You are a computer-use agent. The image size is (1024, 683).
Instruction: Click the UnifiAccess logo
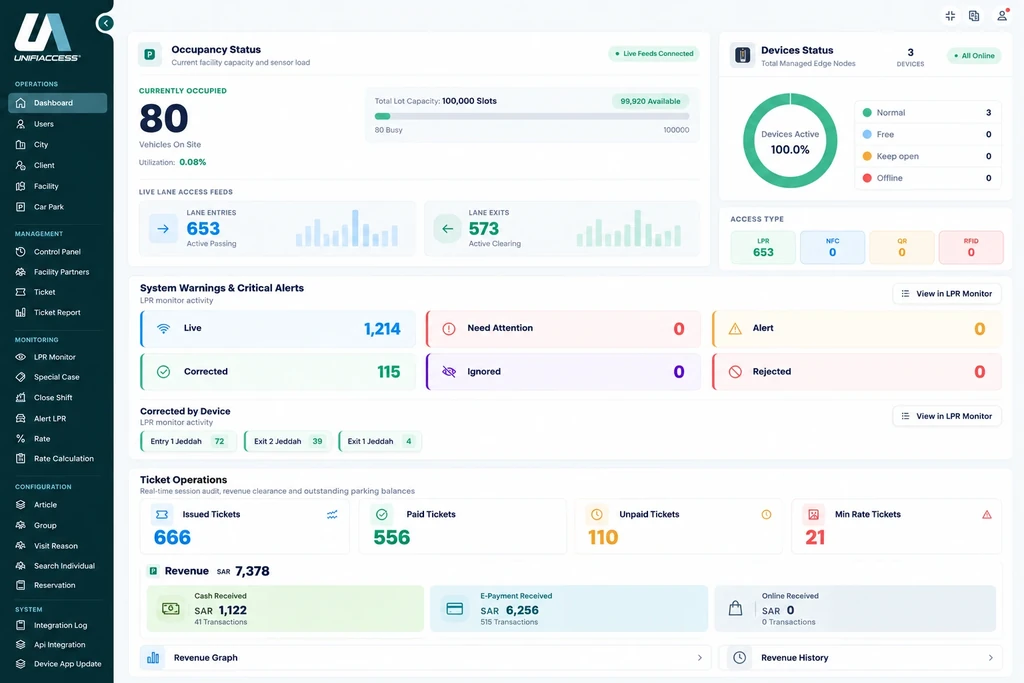[x=47, y=37]
